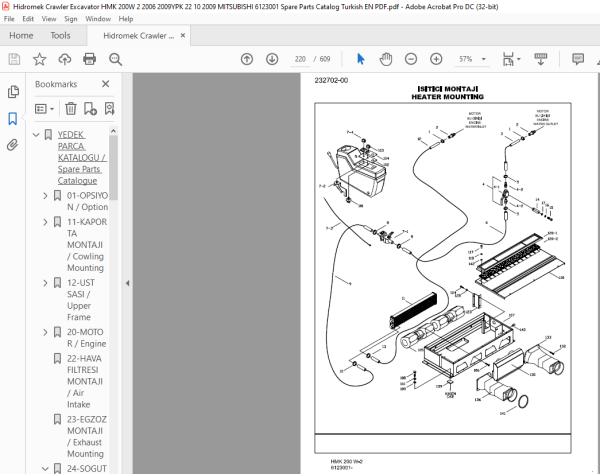Upload file to Document Cloud
Image resolution: width=600 pixels, height=474 pixels.
pyautogui.click(x=65, y=59)
